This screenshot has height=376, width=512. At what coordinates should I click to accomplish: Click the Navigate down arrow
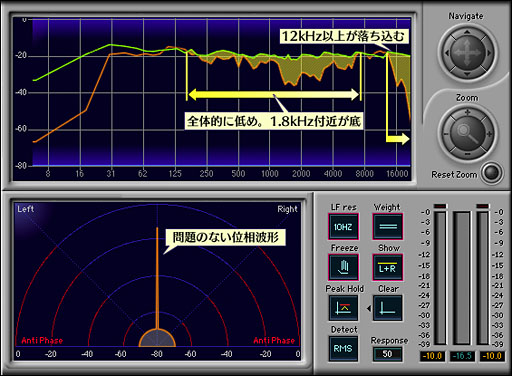tap(467, 74)
